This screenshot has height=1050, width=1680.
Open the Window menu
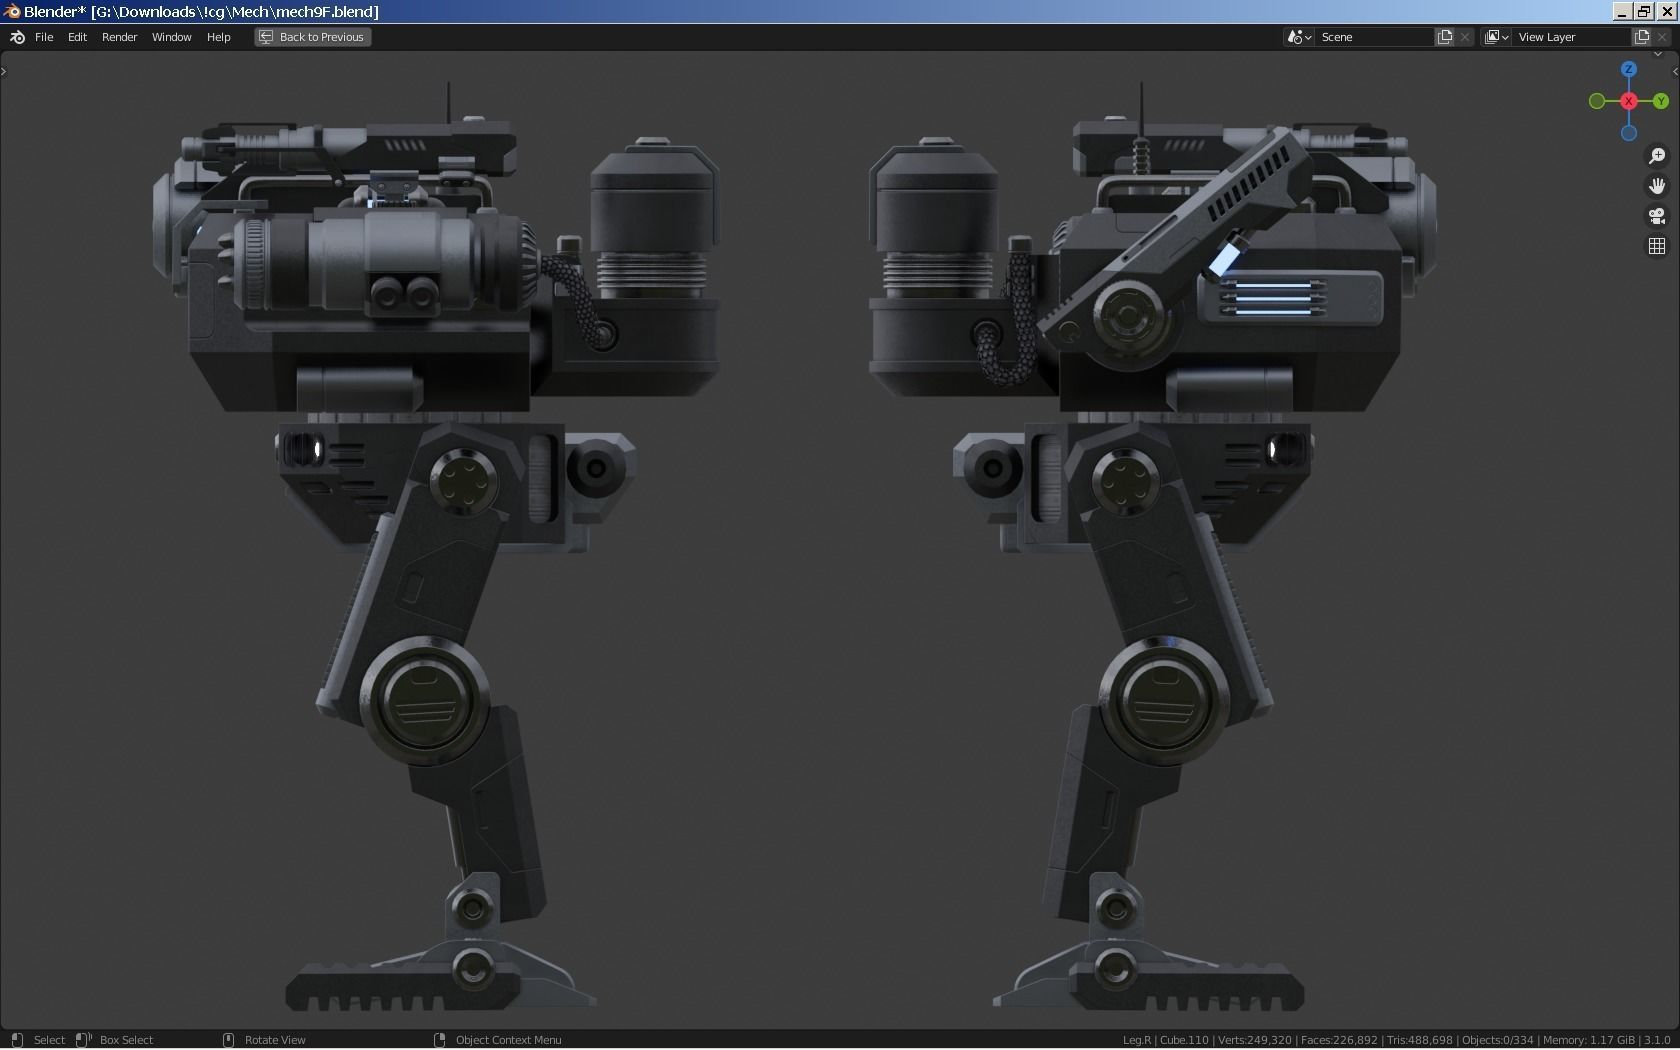[171, 37]
